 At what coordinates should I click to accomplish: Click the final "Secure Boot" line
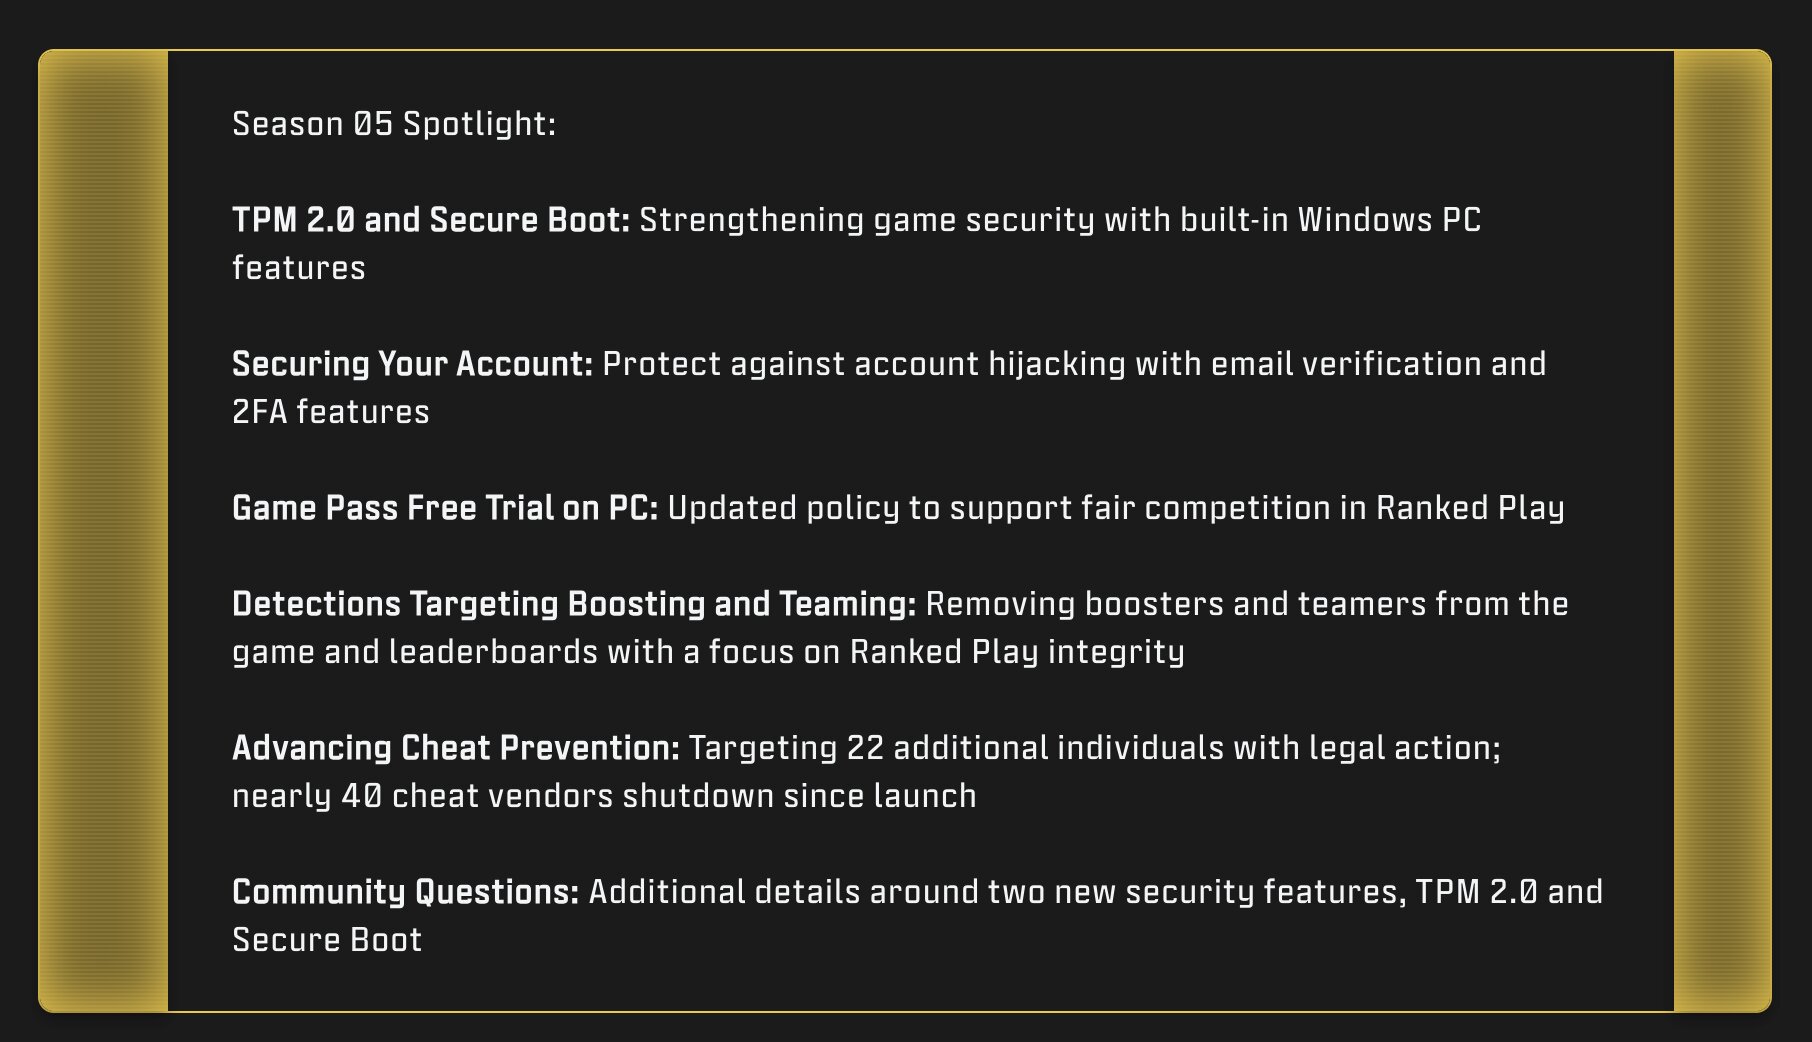pos(327,940)
